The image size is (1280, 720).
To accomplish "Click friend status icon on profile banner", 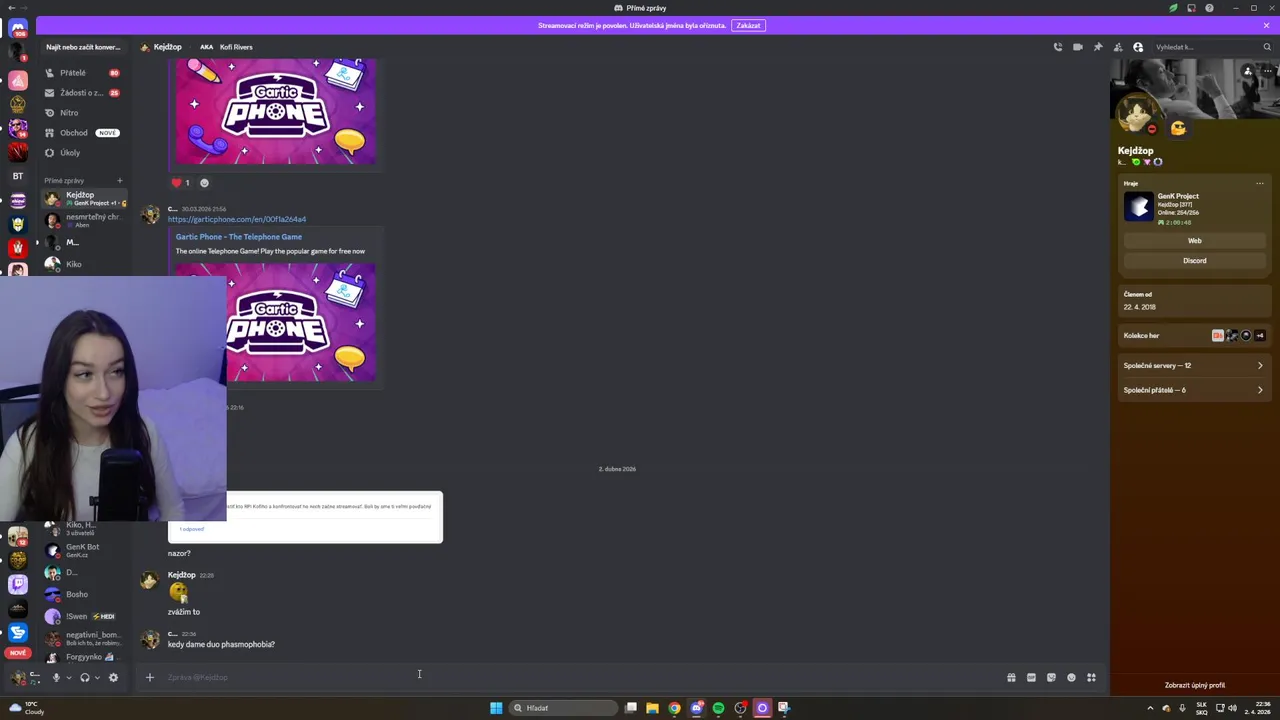I will [1247, 71].
